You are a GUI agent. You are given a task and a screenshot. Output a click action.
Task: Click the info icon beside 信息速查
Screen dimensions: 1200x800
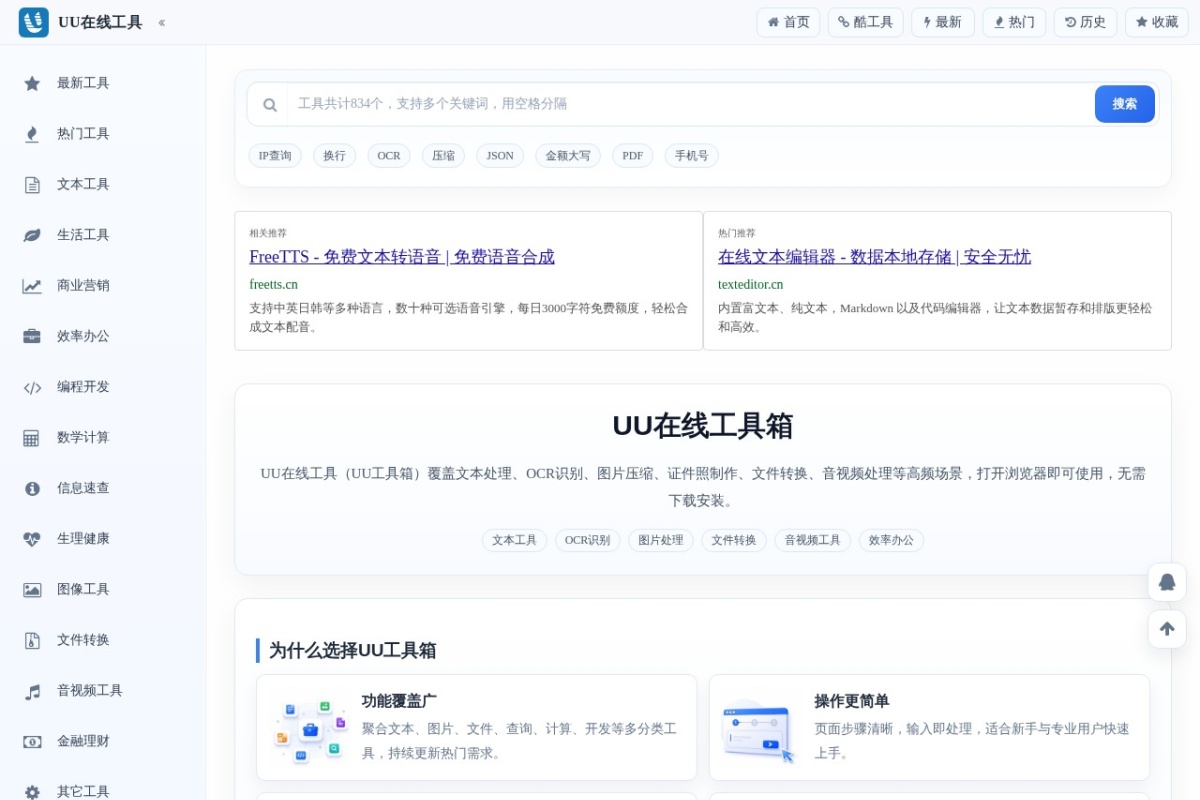pyautogui.click(x=32, y=489)
